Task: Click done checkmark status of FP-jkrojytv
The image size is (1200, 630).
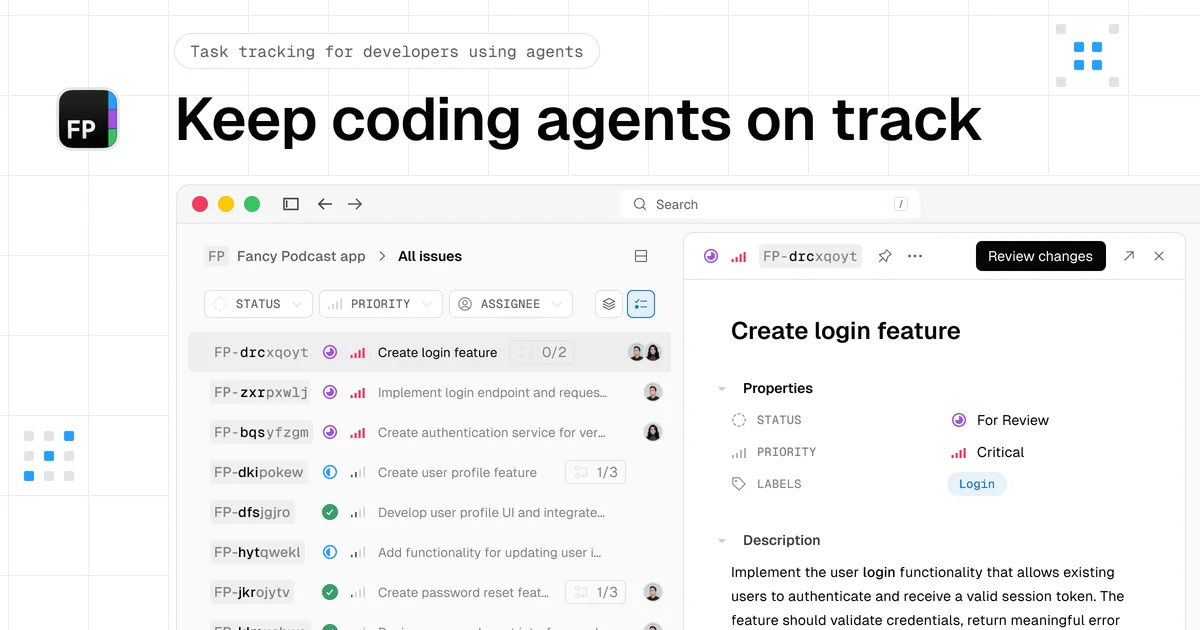Action: coord(330,593)
